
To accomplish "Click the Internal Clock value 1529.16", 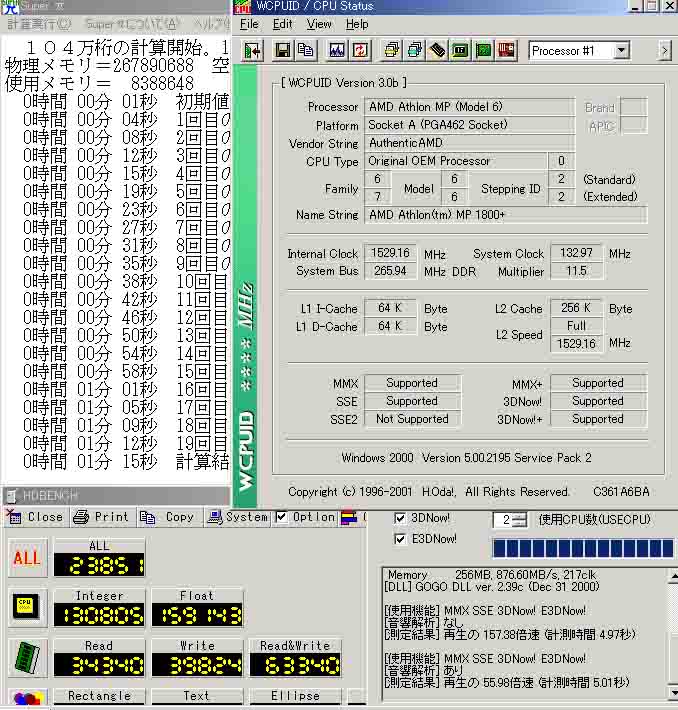I will (390, 253).
